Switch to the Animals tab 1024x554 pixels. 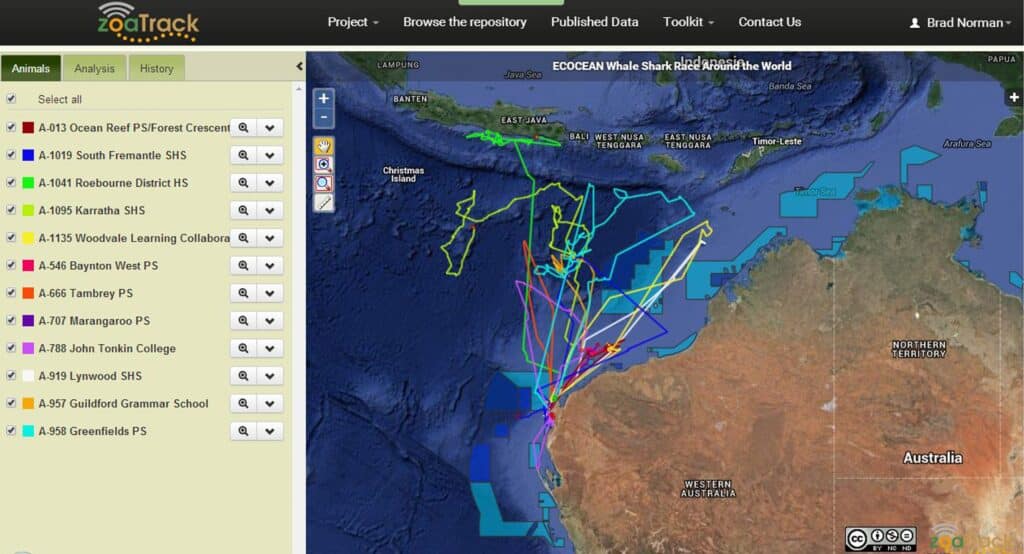pos(31,68)
